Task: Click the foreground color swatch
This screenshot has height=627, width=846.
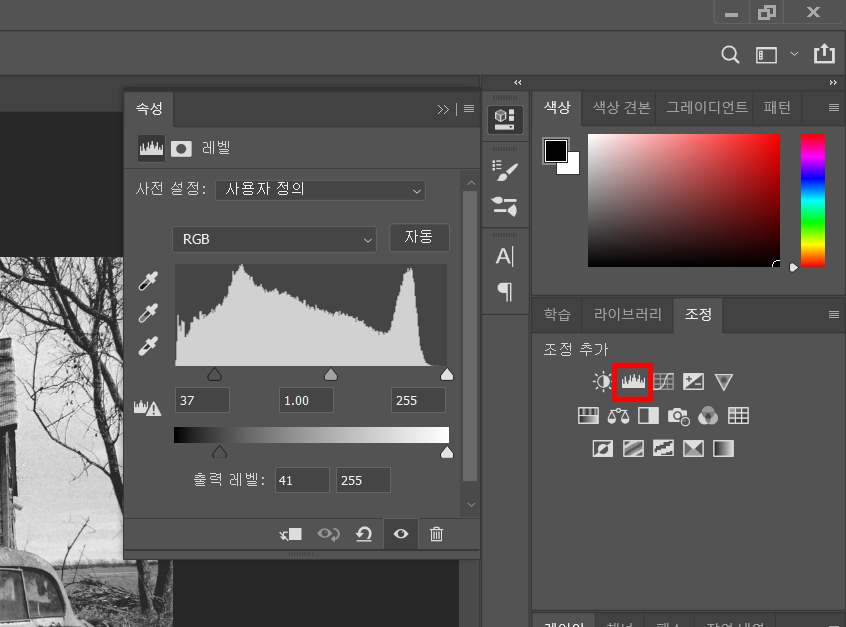Action: coord(556,151)
